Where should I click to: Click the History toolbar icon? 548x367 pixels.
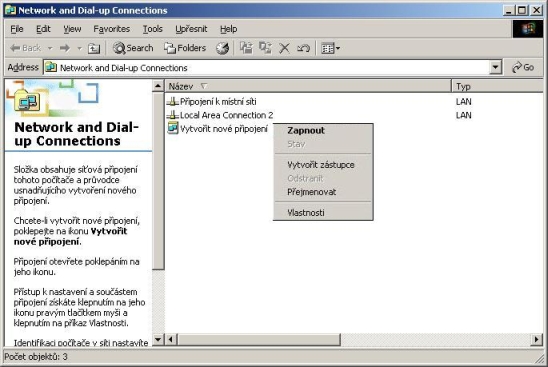[x=222, y=48]
